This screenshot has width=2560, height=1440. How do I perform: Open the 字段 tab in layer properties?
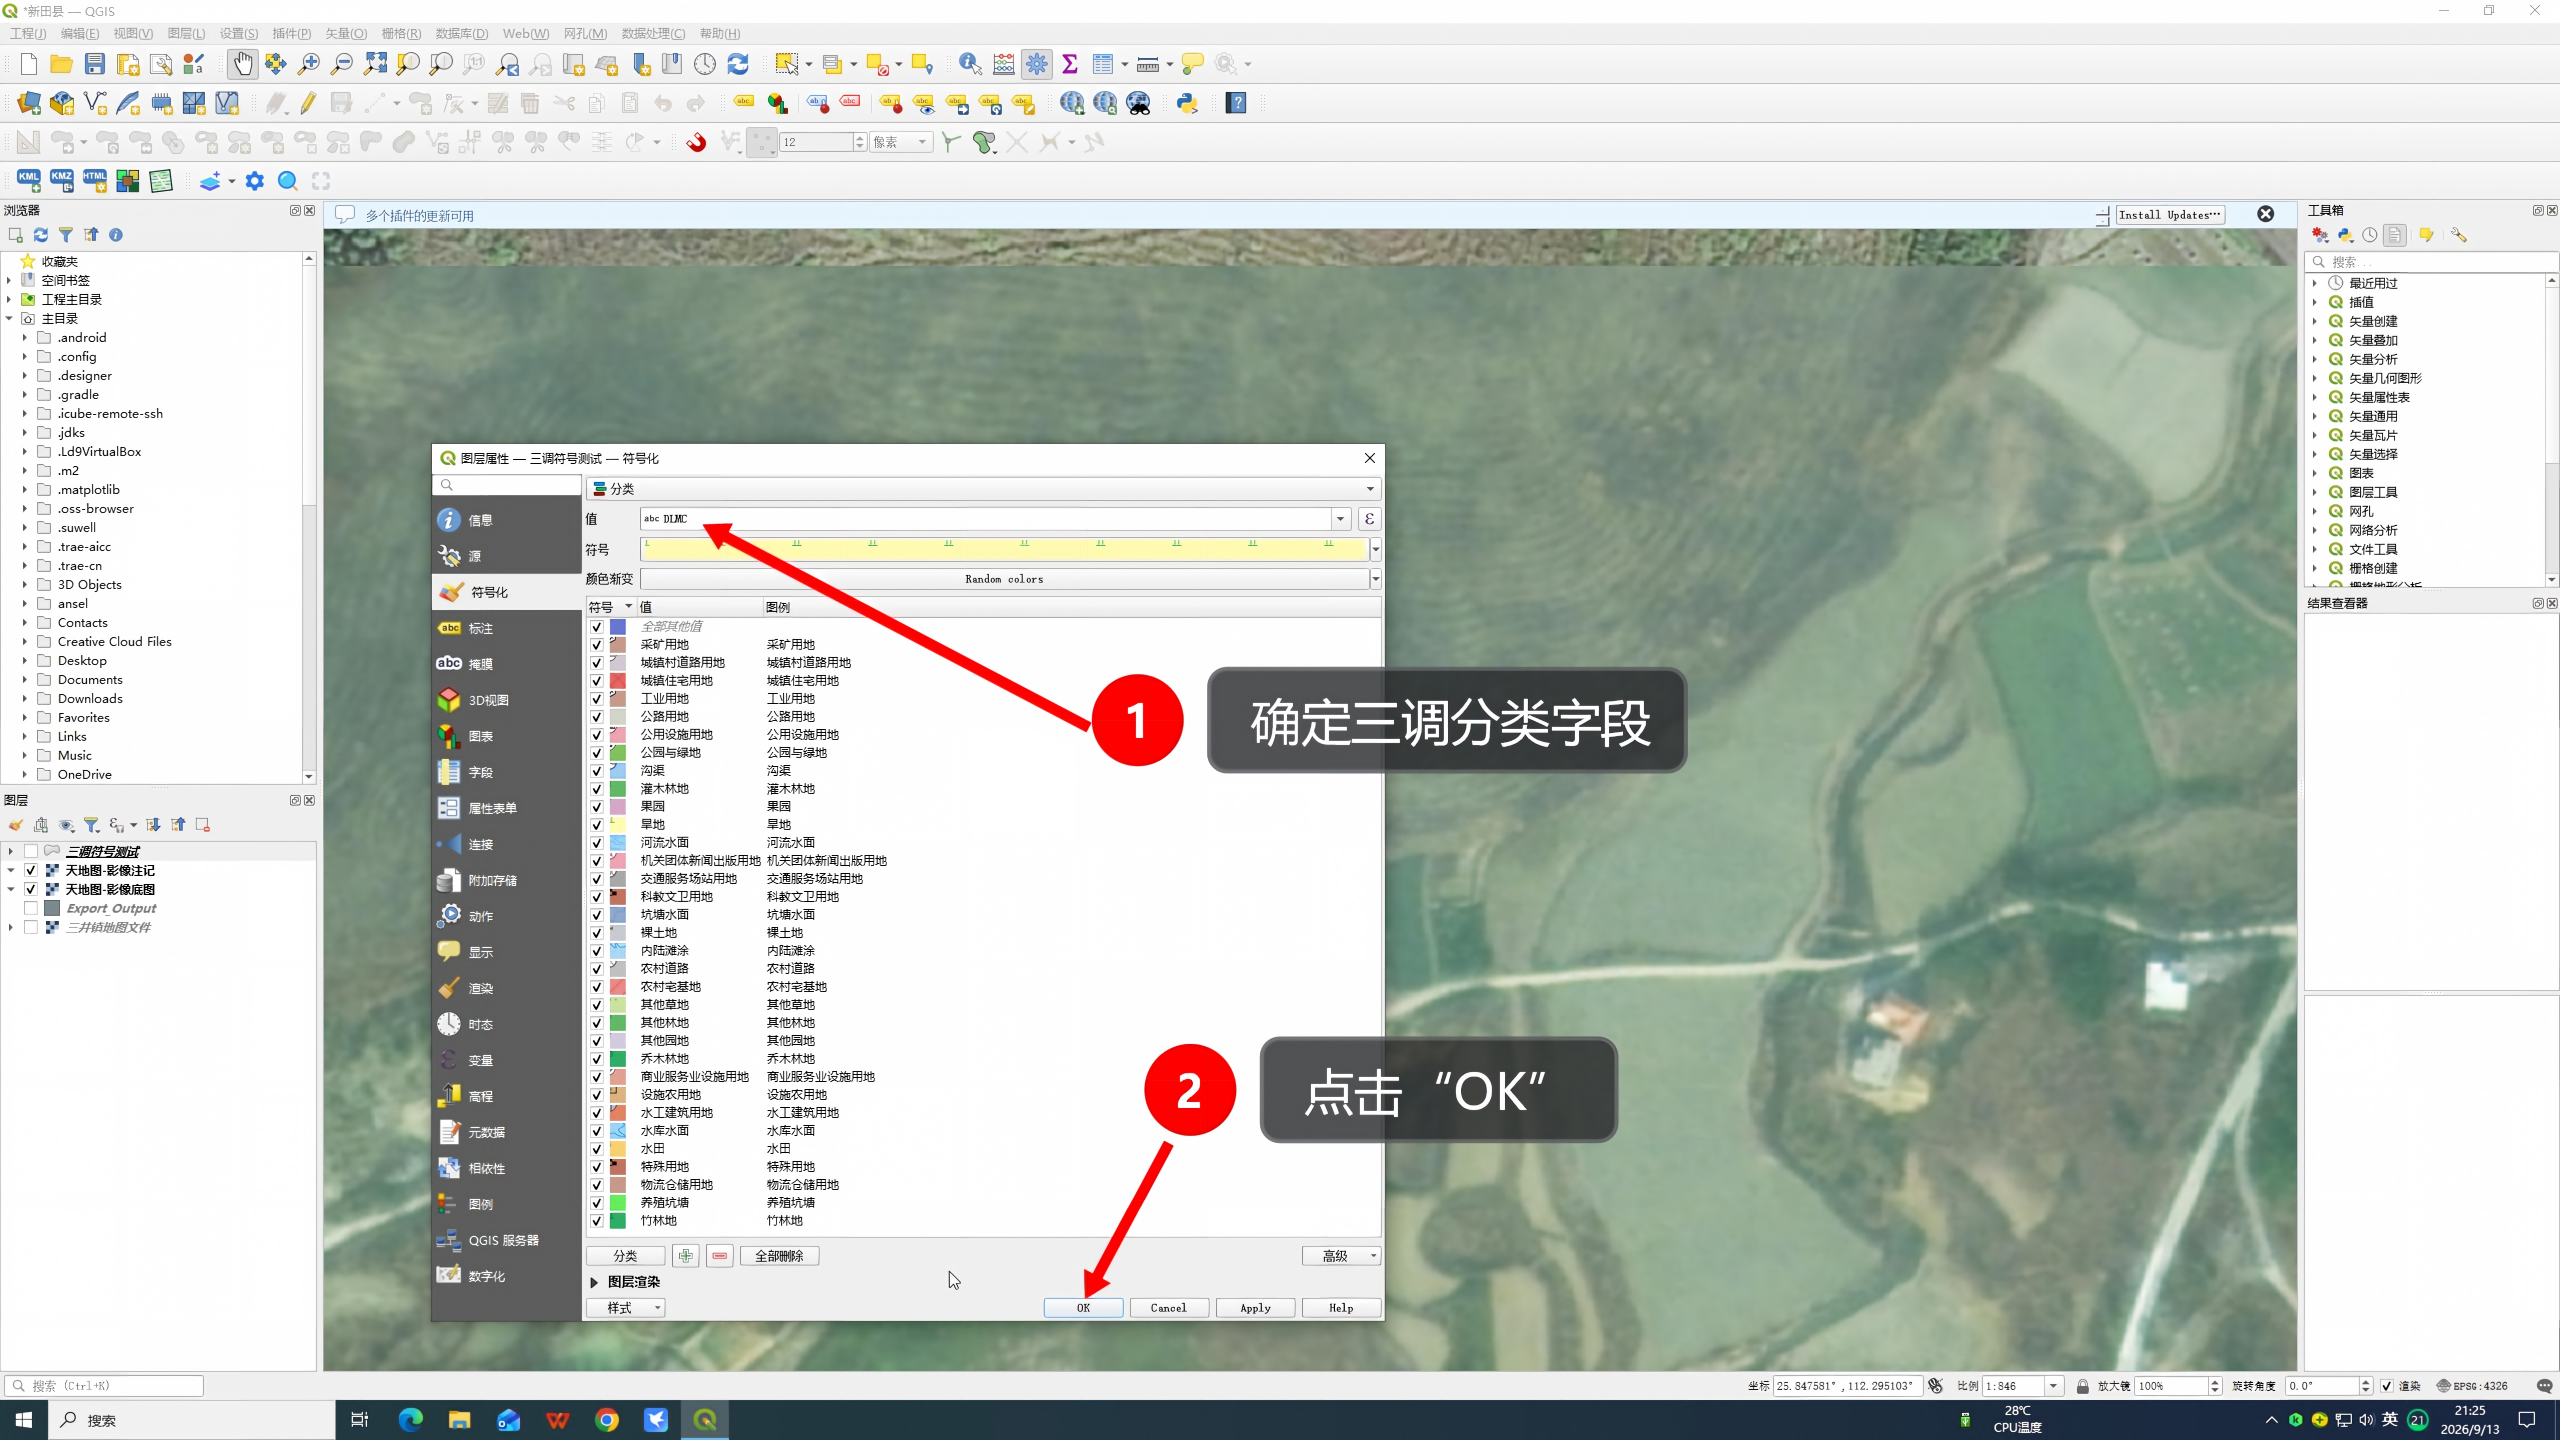506,772
